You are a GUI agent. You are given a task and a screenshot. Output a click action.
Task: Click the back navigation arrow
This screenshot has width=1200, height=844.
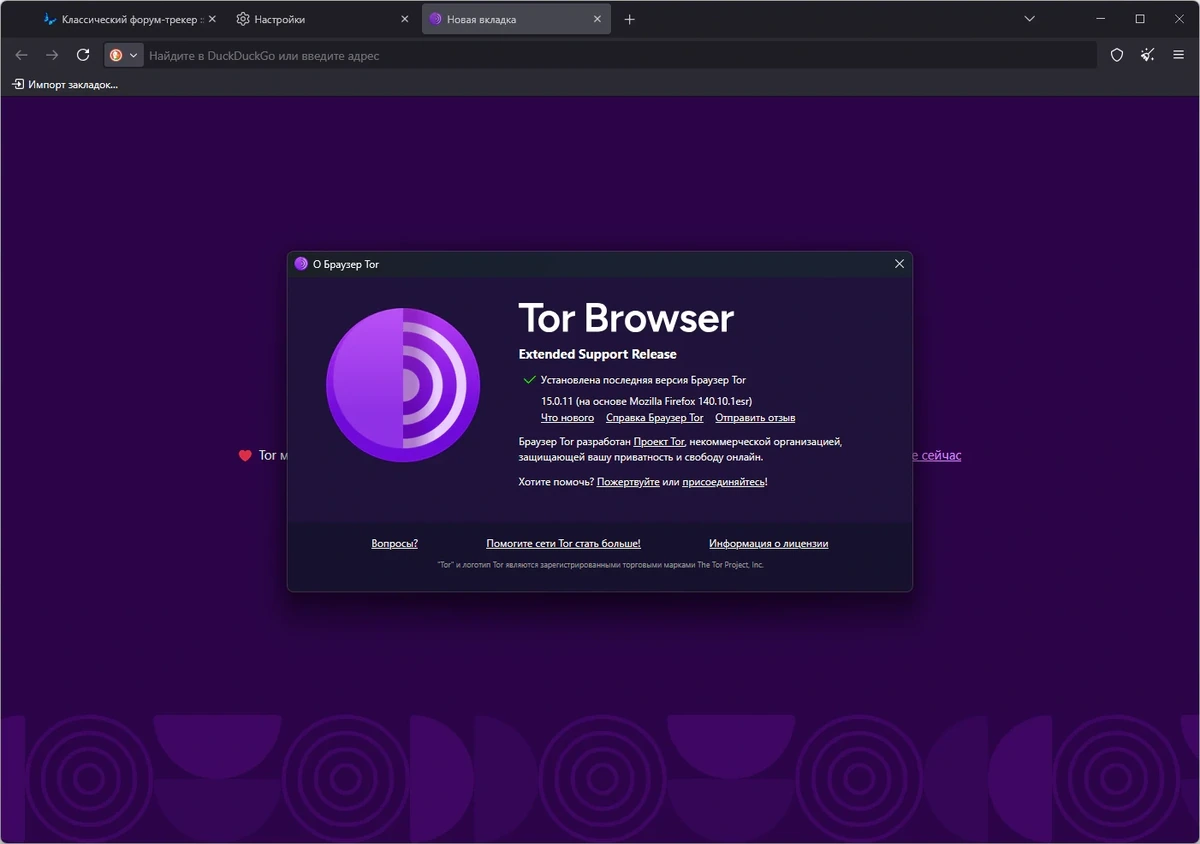click(x=21, y=55)
